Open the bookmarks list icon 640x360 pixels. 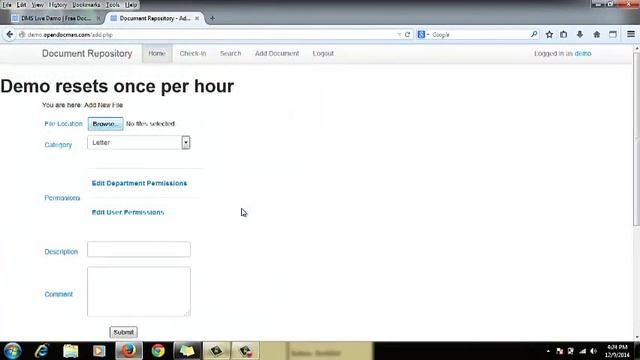pos(564,35)
